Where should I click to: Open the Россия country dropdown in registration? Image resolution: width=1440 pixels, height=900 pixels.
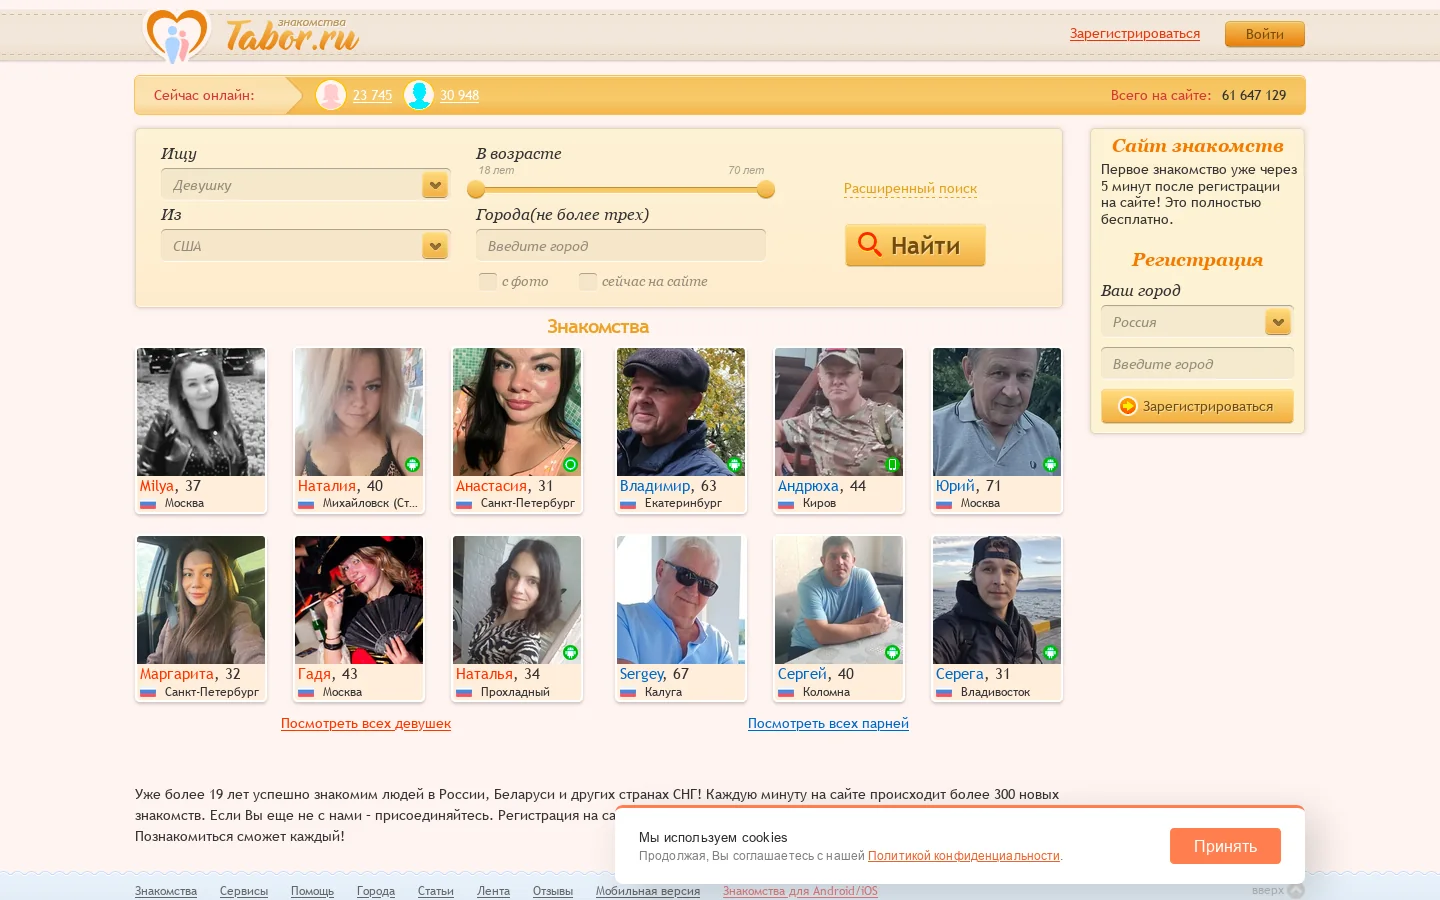click(x=1197, y=322)
